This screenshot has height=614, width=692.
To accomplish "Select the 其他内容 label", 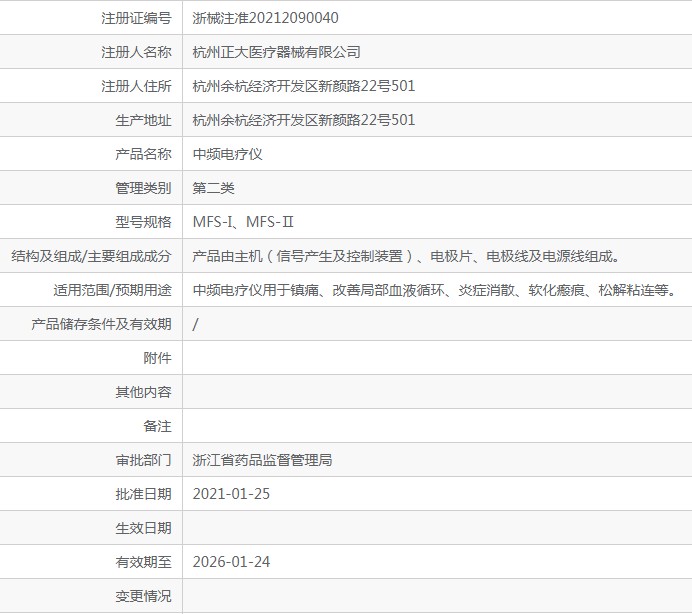I will 143,392.
